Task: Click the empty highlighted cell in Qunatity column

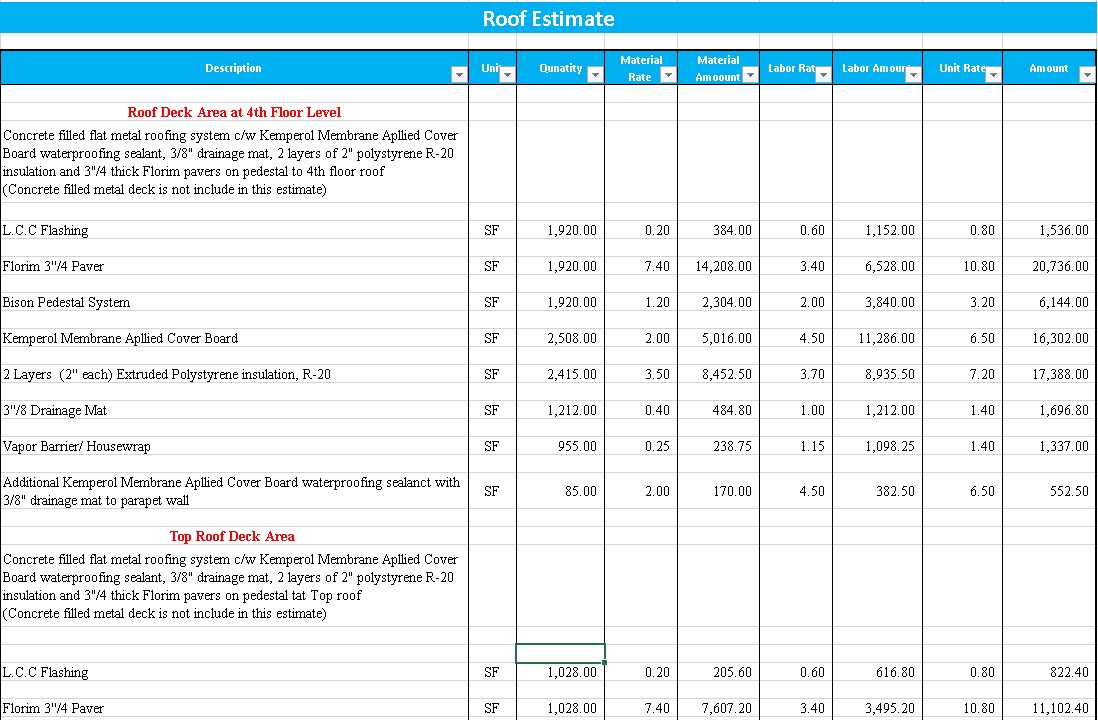Action: tap(560, 653)
